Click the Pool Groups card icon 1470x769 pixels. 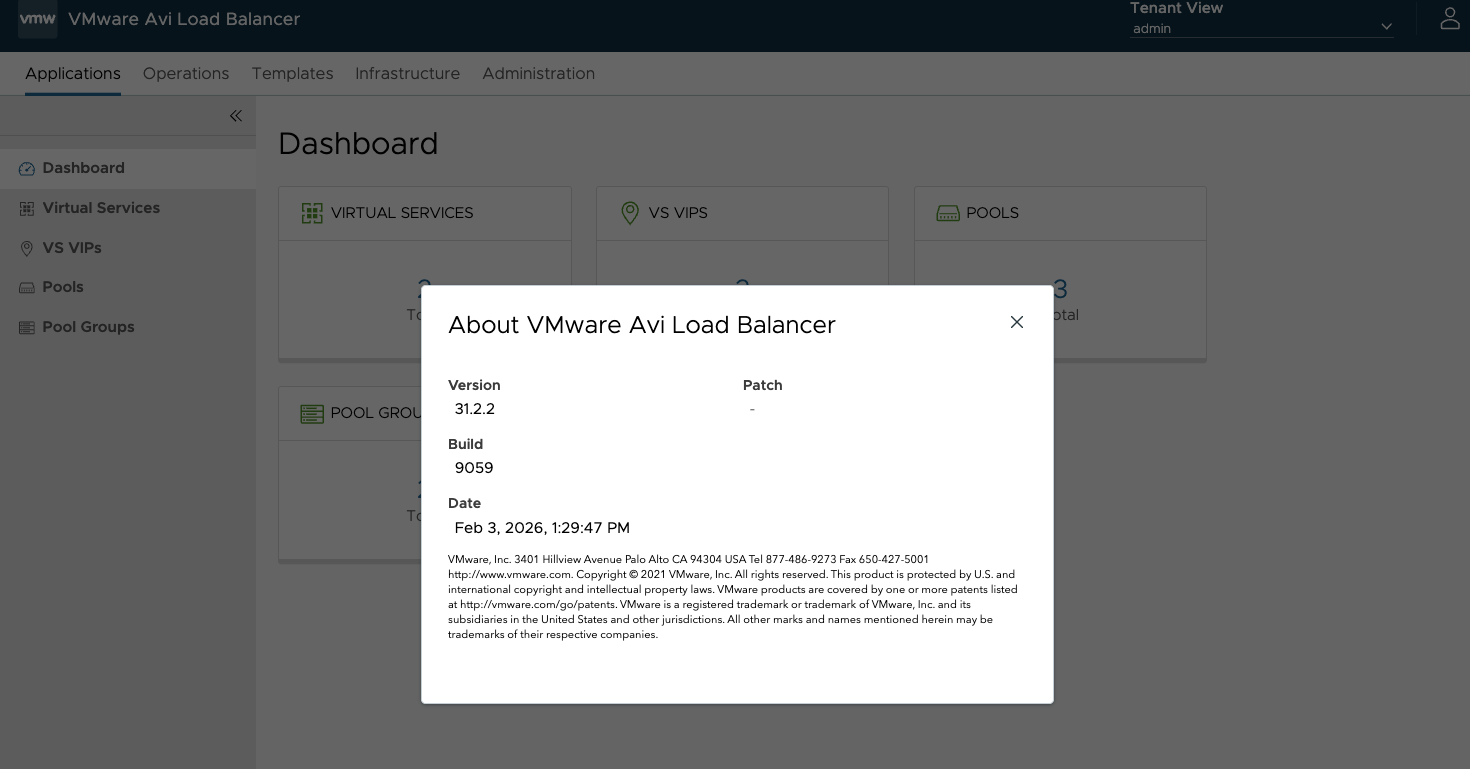pos(312,413)
